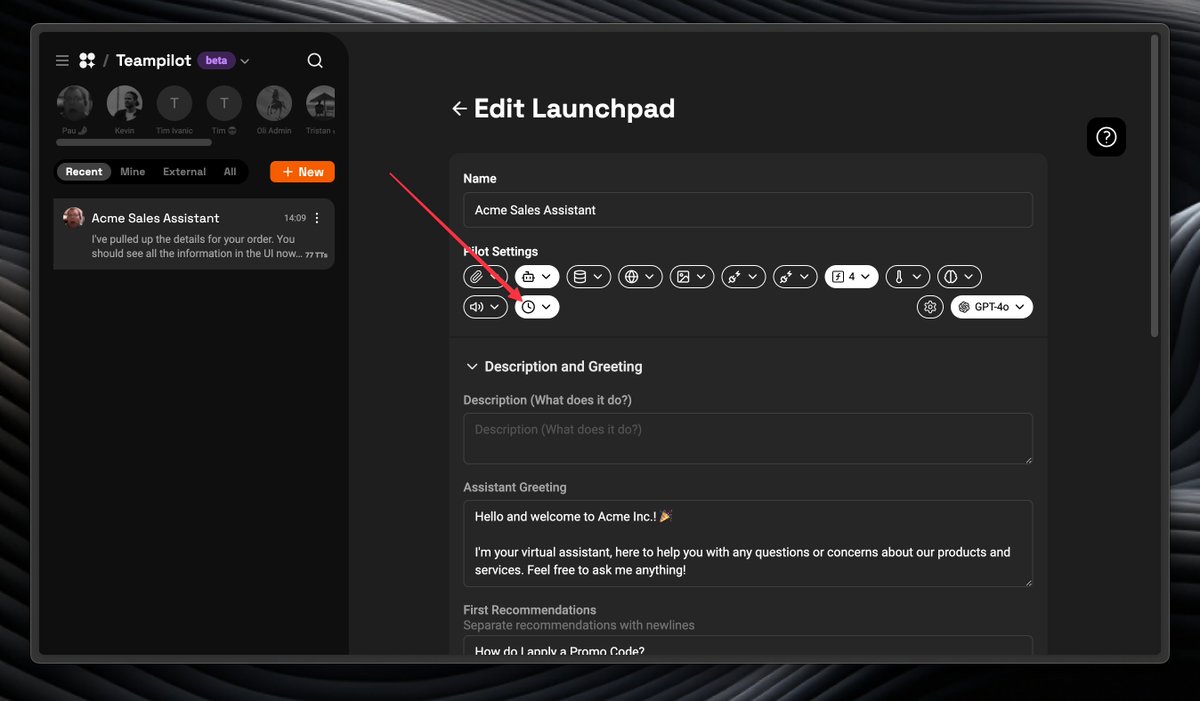Screen dimensions: 1200x701
Task: Click the Acme Sales Assistant chat avatar
Action: click(73, 218)
